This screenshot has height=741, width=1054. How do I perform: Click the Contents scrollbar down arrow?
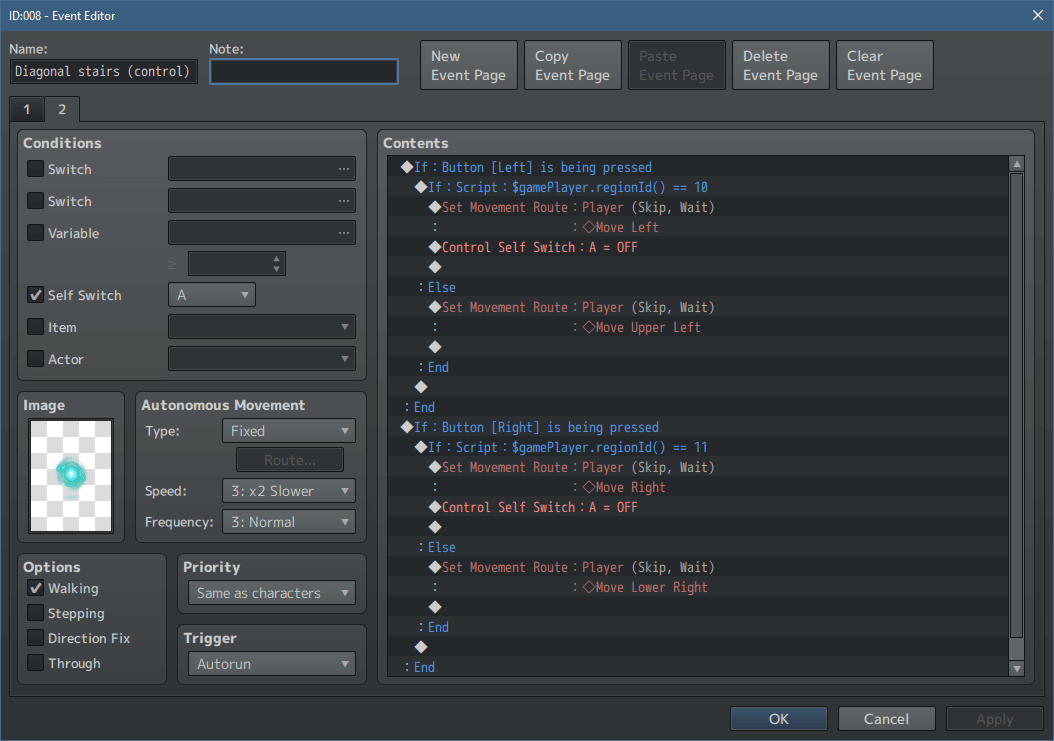point(1017,668)
